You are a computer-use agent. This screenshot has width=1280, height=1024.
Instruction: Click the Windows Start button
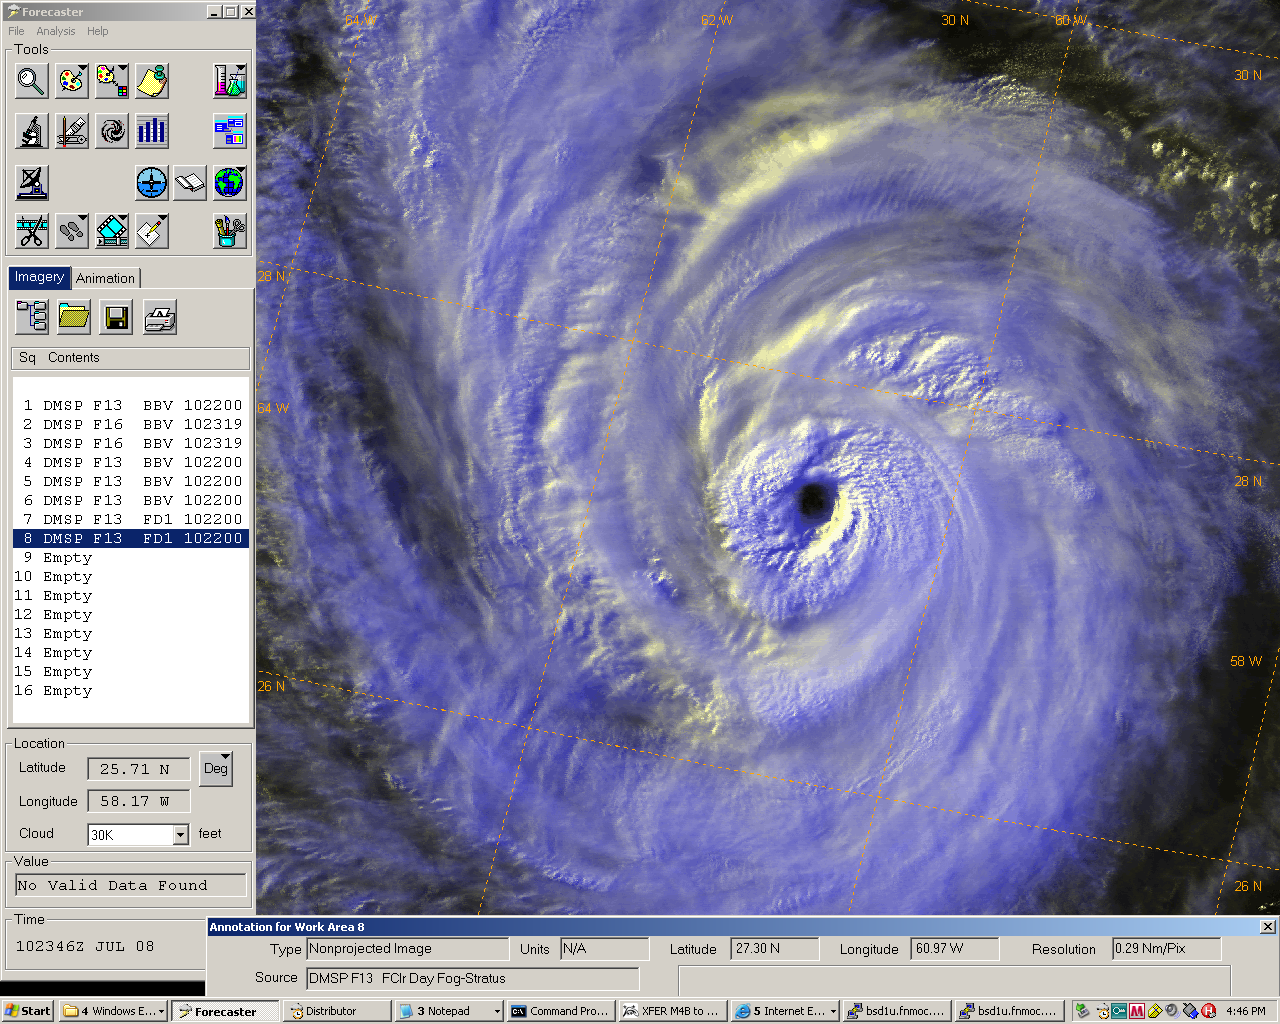(28, 1011)
